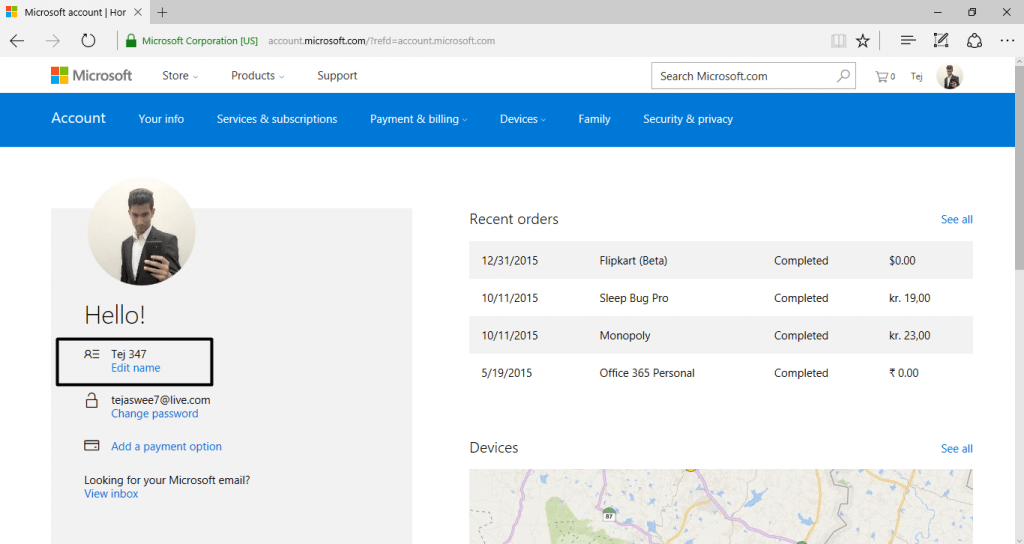Click the vertical scrollbar thumb

coord(1019,167)
